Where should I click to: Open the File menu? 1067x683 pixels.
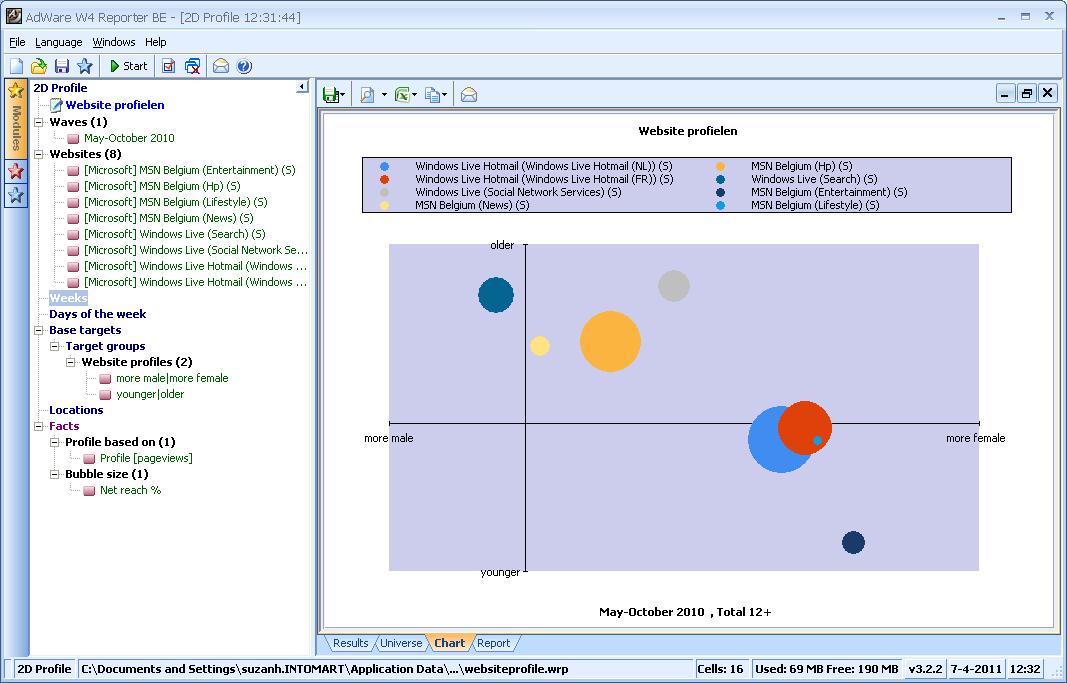tap(17, 42)
